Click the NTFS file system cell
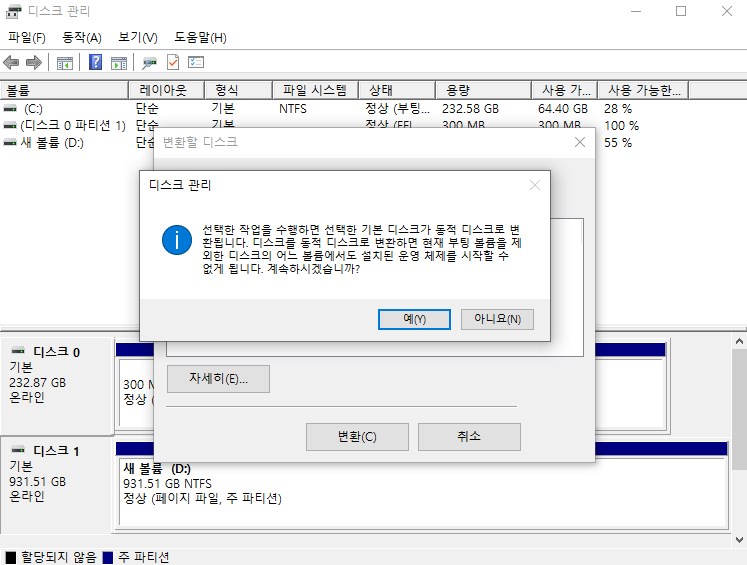 (293, 109)
